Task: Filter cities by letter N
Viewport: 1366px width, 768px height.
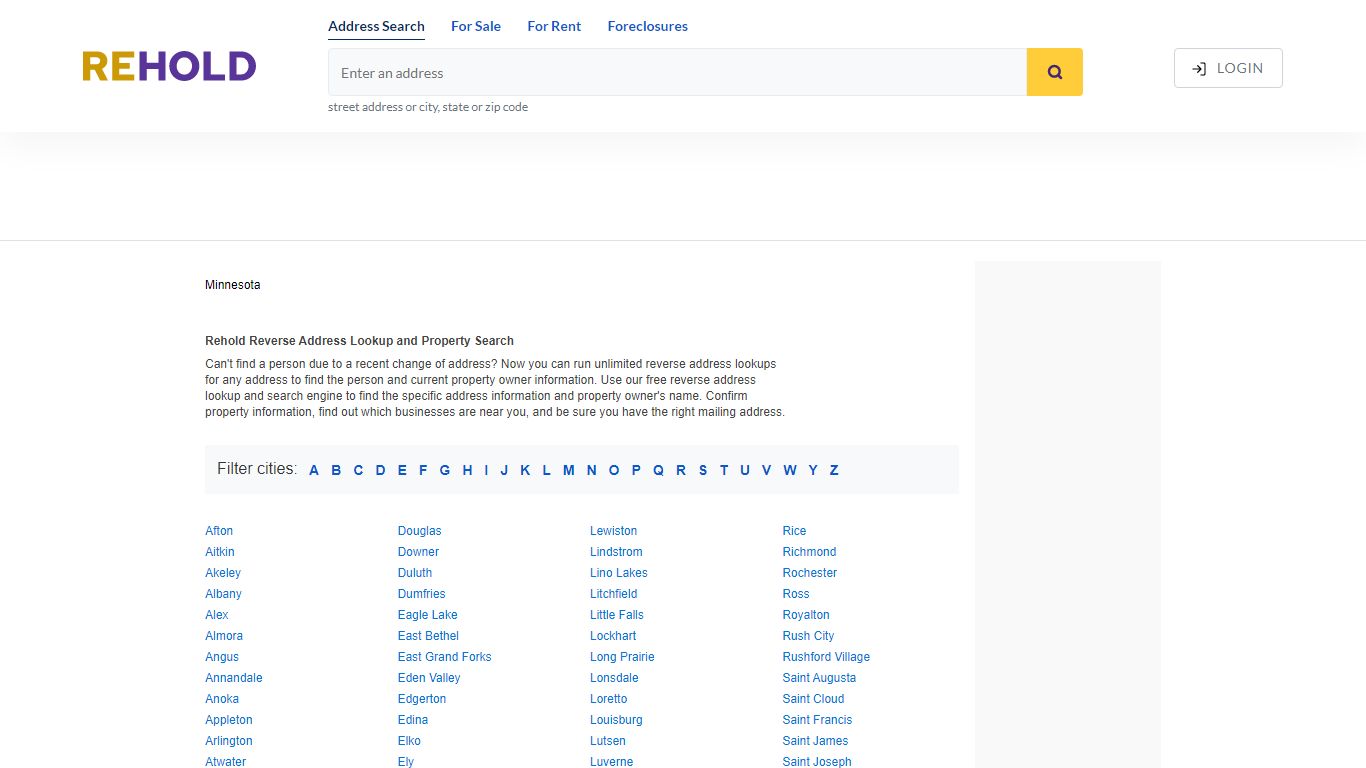Action: tap(591, 470)
